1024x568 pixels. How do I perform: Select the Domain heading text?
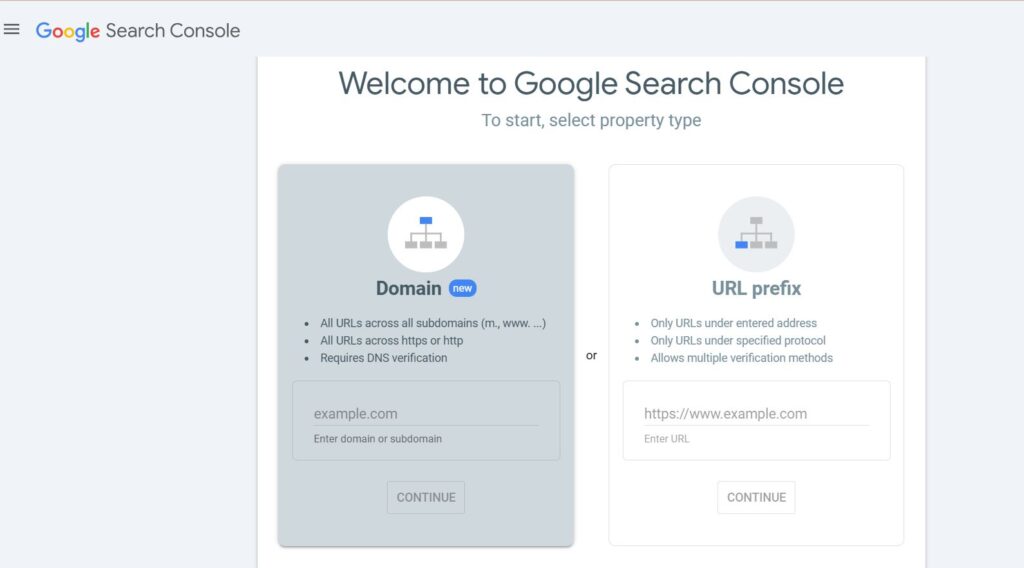pyautogui.click(x=409, y=289)
